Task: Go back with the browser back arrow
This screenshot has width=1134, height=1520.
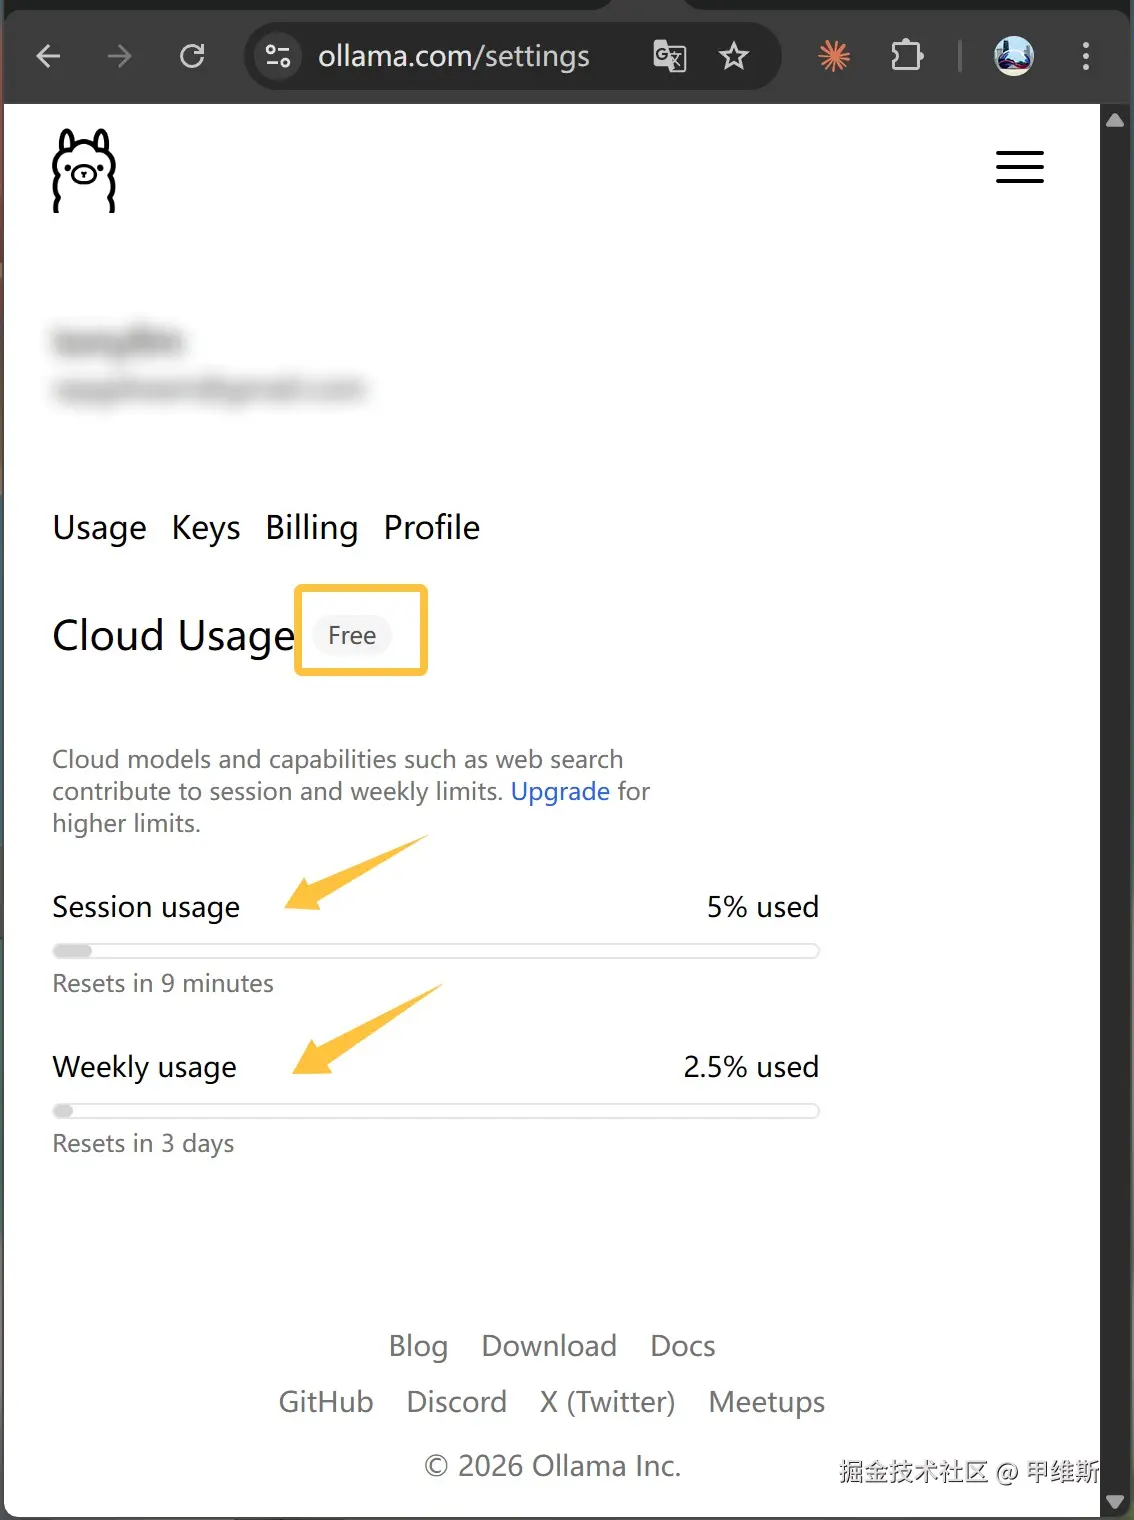Action: coord(48,56)
